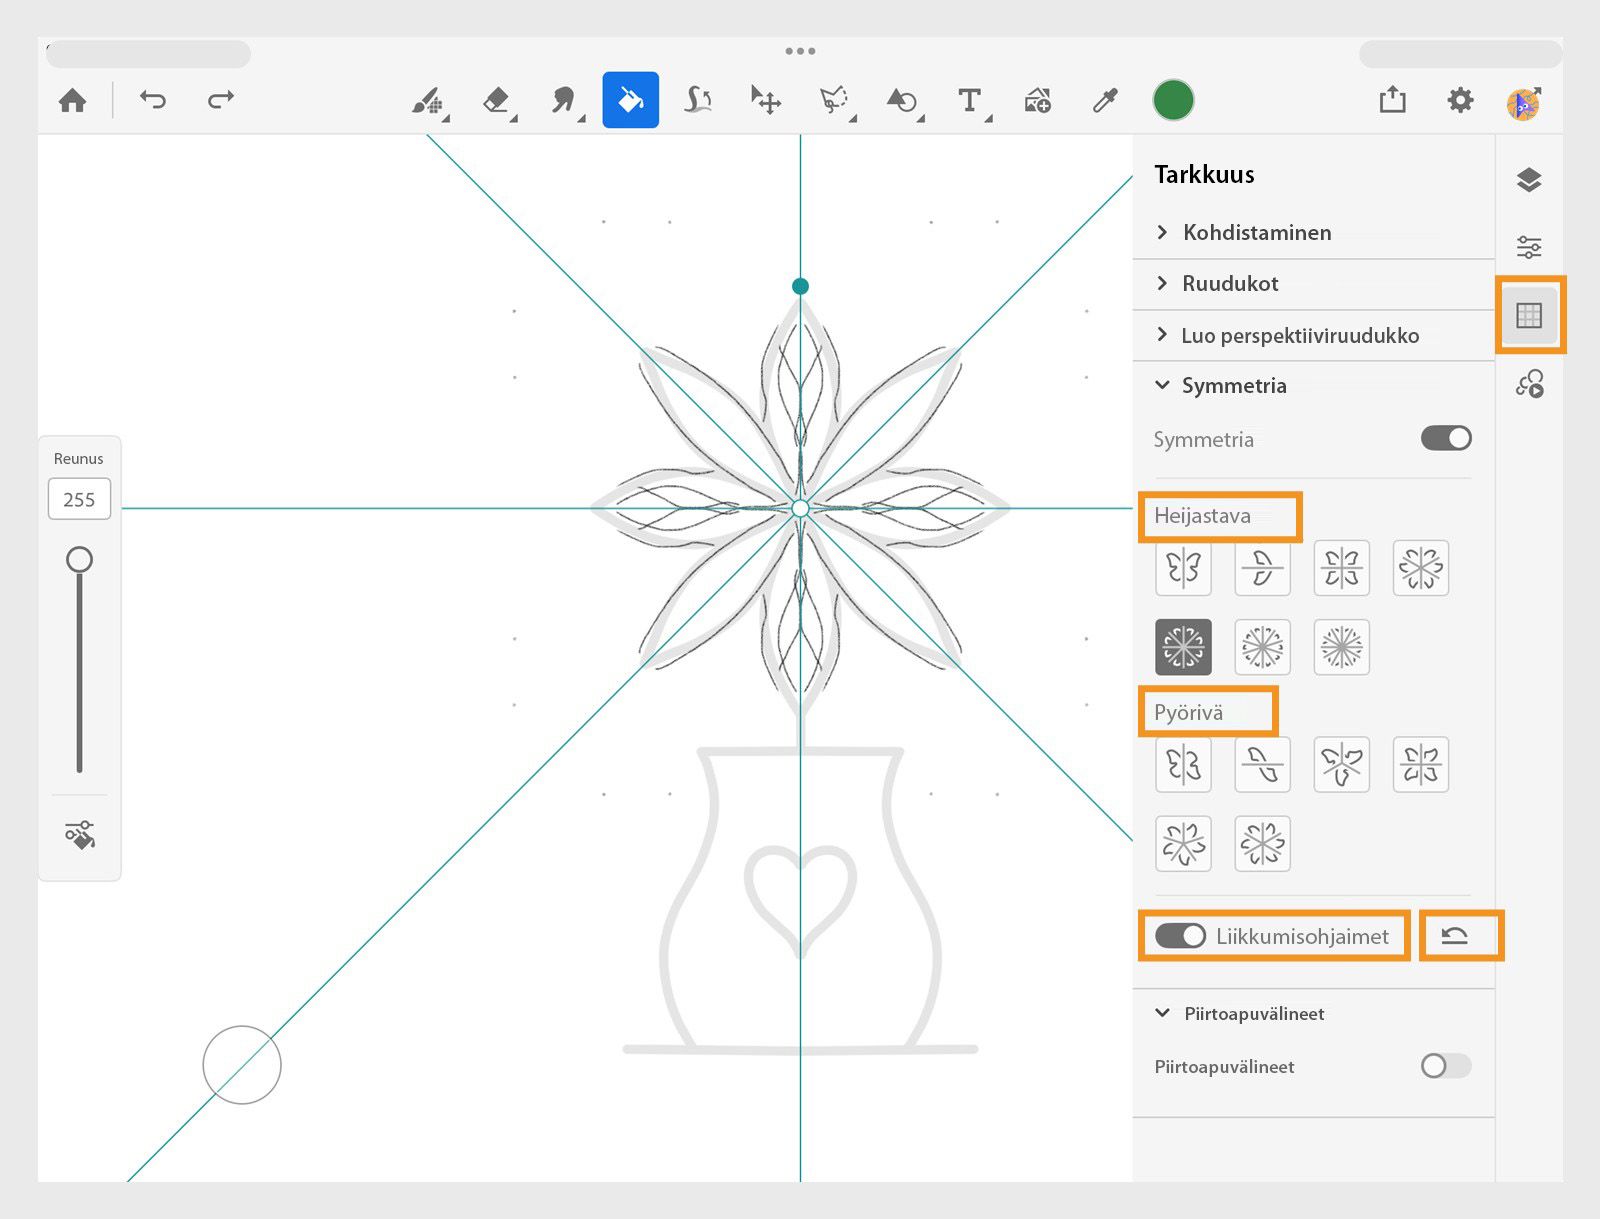Screen dimensions: 1600x1219
Task: Open the Comments and motion panel icon
Action: 1529,384
